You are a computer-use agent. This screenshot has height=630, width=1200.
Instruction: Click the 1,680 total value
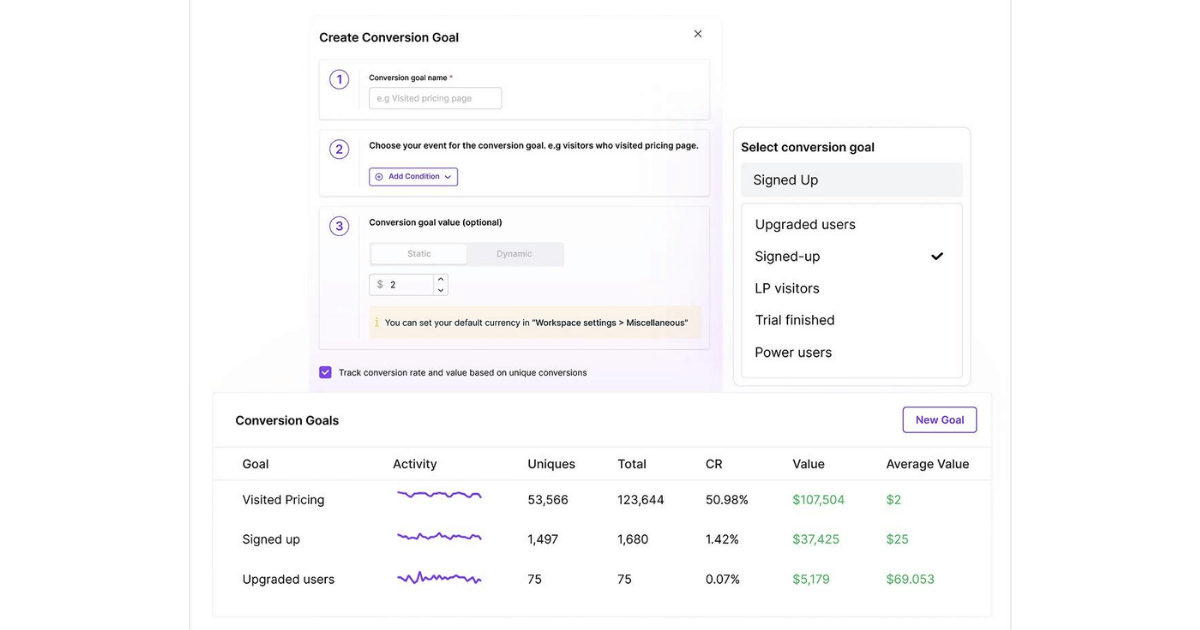(633, 539)
